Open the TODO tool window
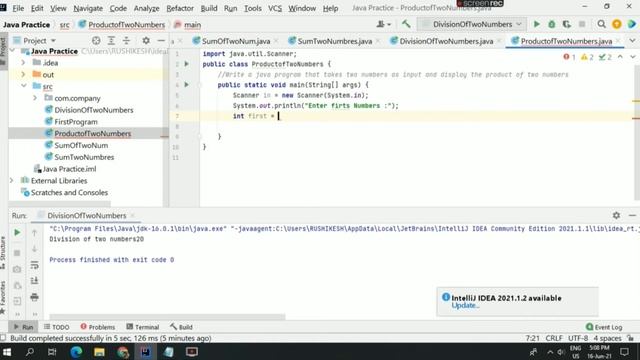 (56, 327)
